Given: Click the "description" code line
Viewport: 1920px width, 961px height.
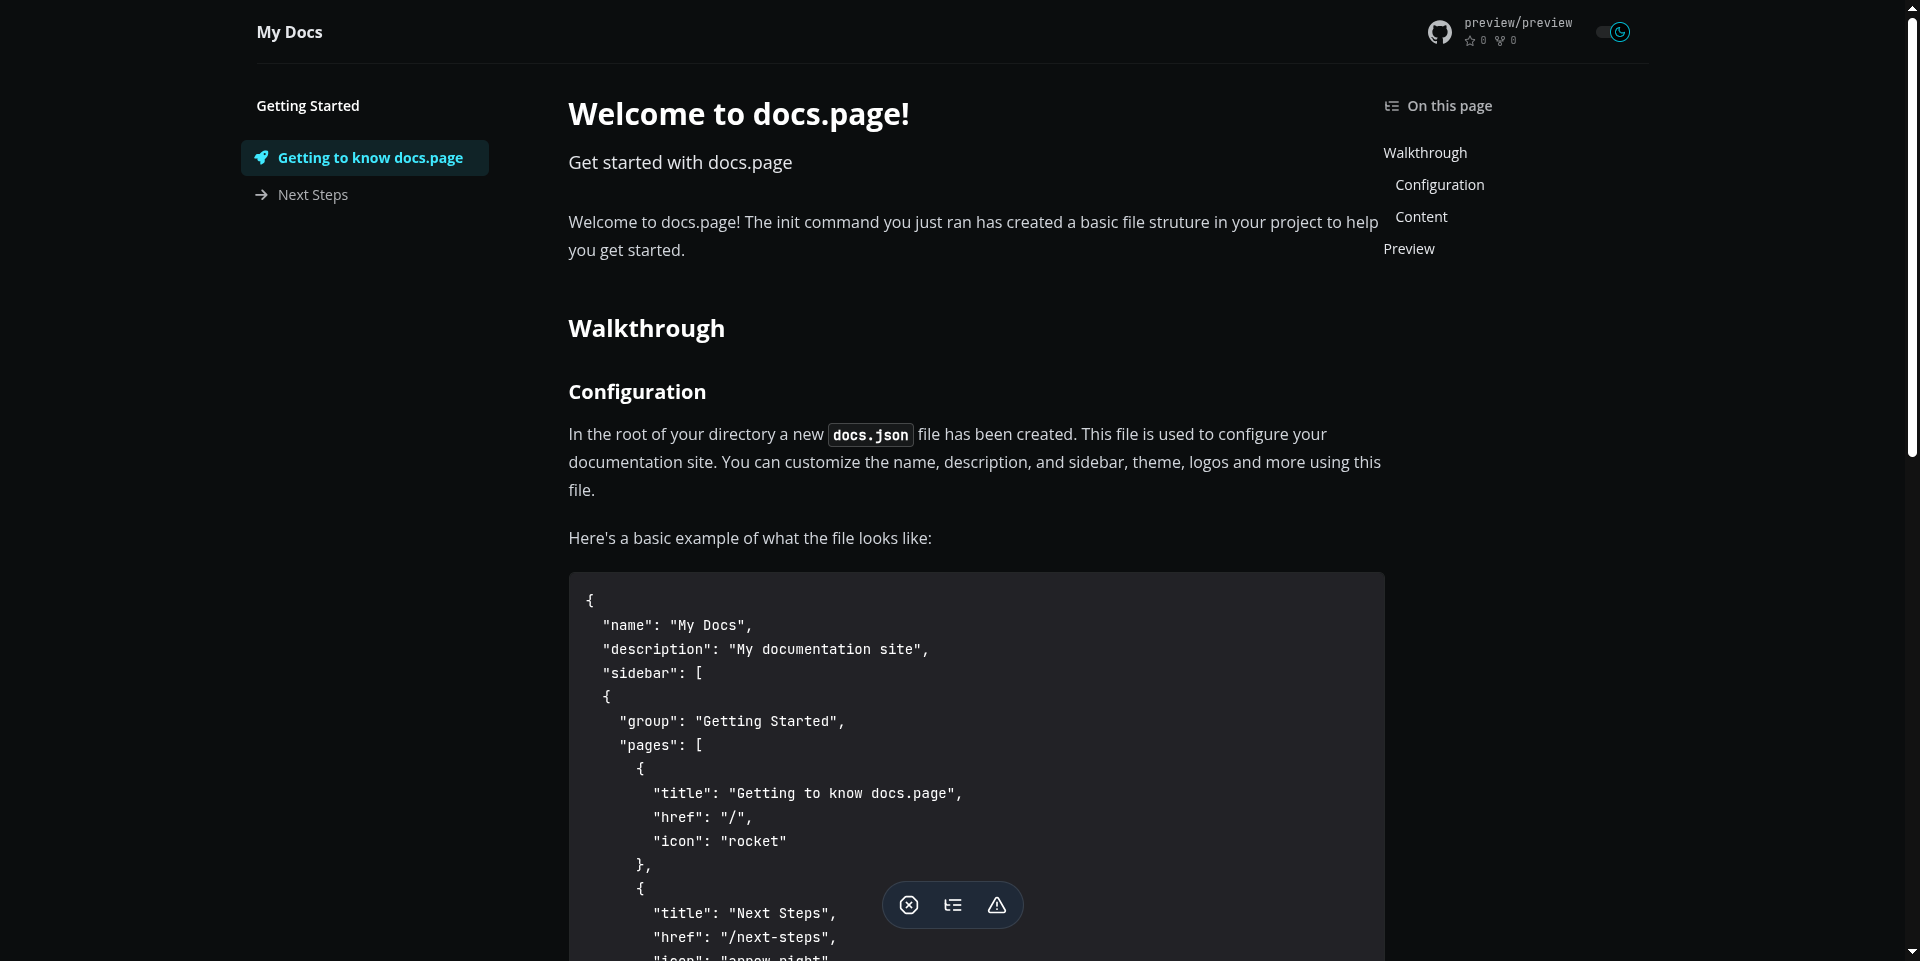Looking at the screenshot, I should coord(766,649).
